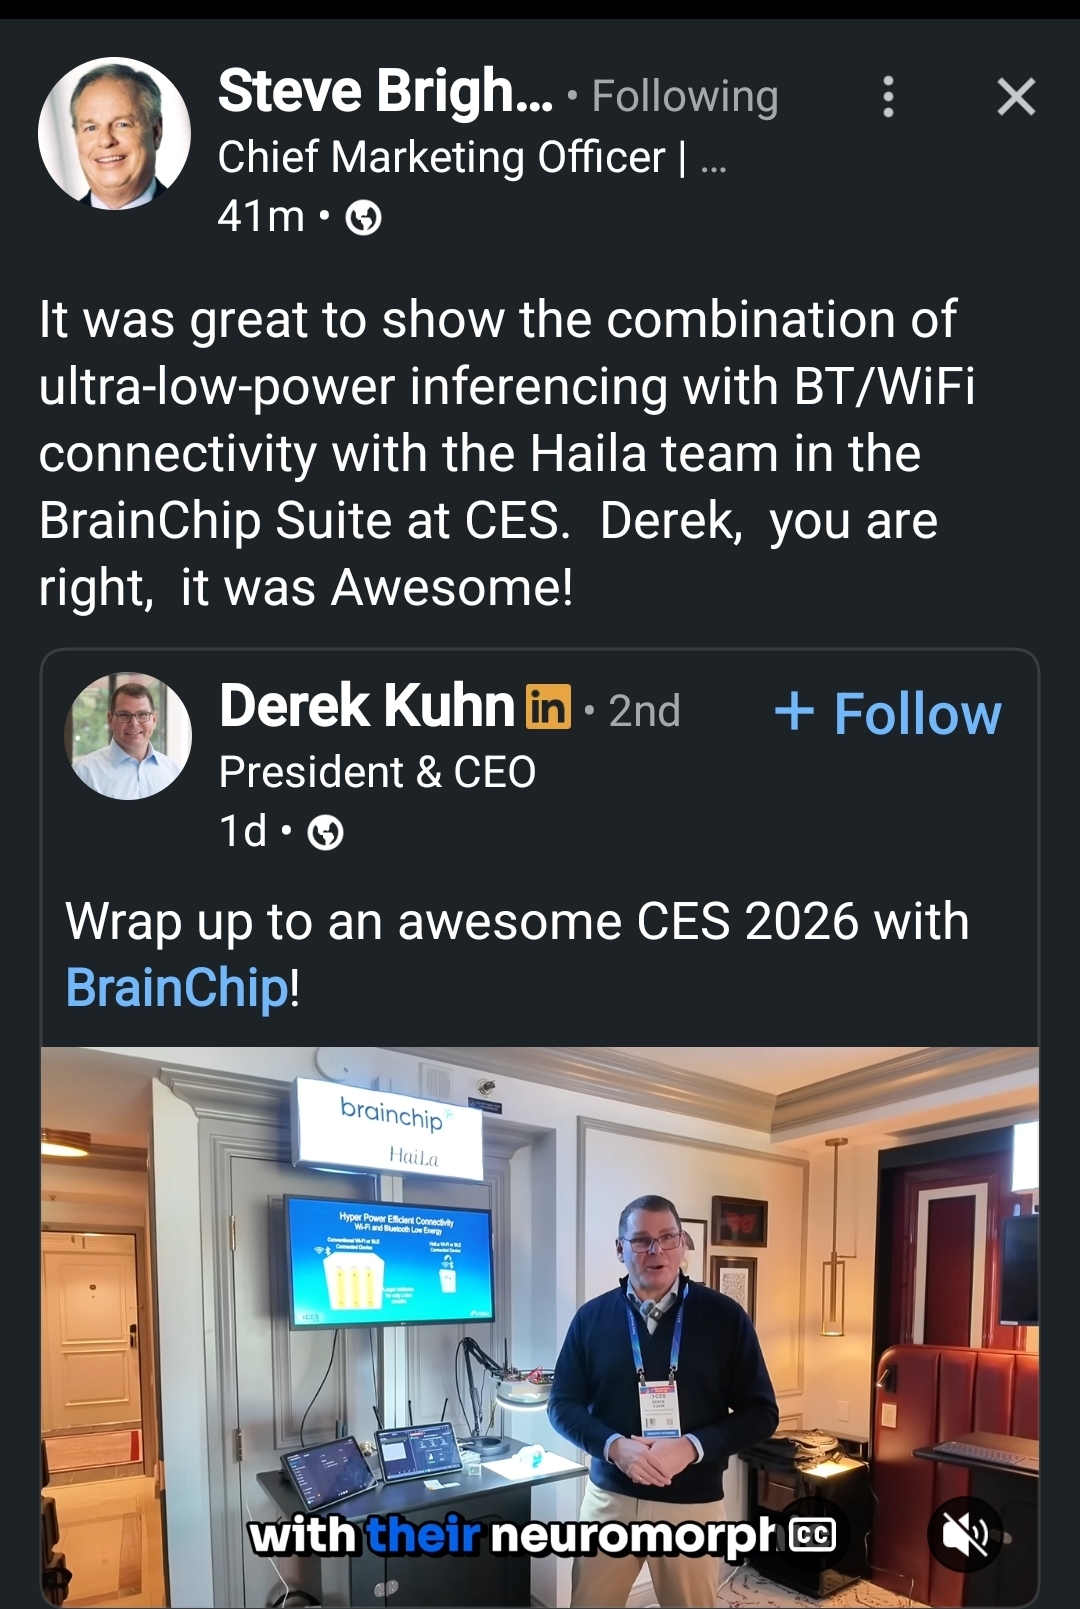Tap President & CEO headline text
The image size is (1080, 1609).
coord(377,772)
